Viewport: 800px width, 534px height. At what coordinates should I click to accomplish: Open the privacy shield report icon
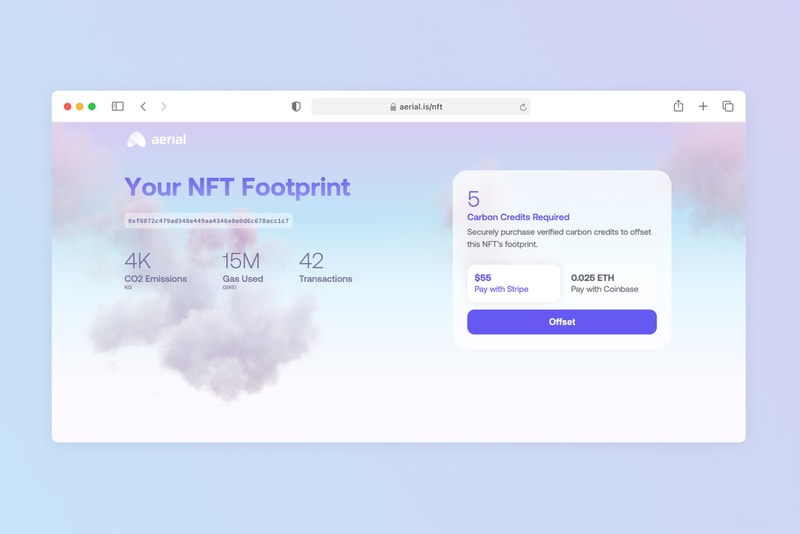tap(296, 107)
